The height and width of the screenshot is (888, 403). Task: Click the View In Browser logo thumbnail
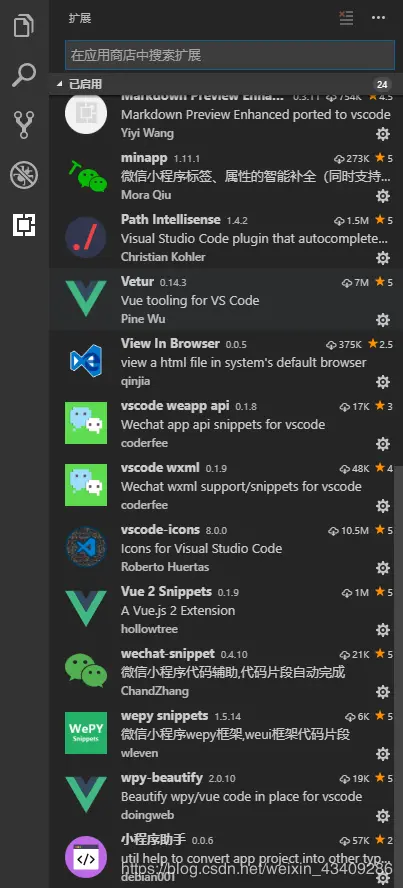[x=86, y=361]
